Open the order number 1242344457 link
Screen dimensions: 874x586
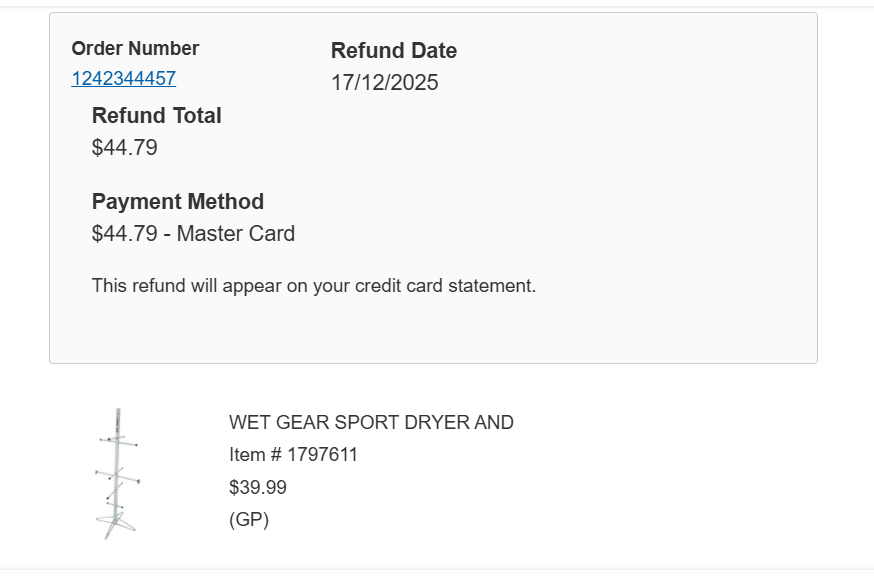pos(123,79)
